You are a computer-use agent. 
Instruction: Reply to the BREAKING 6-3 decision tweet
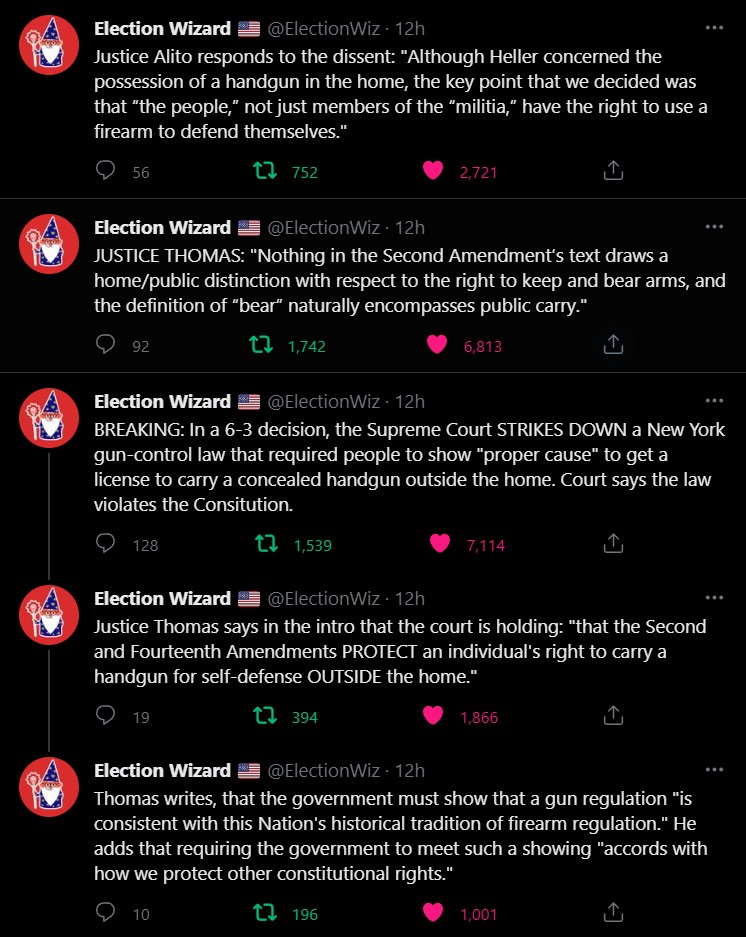tap(106, 544)
